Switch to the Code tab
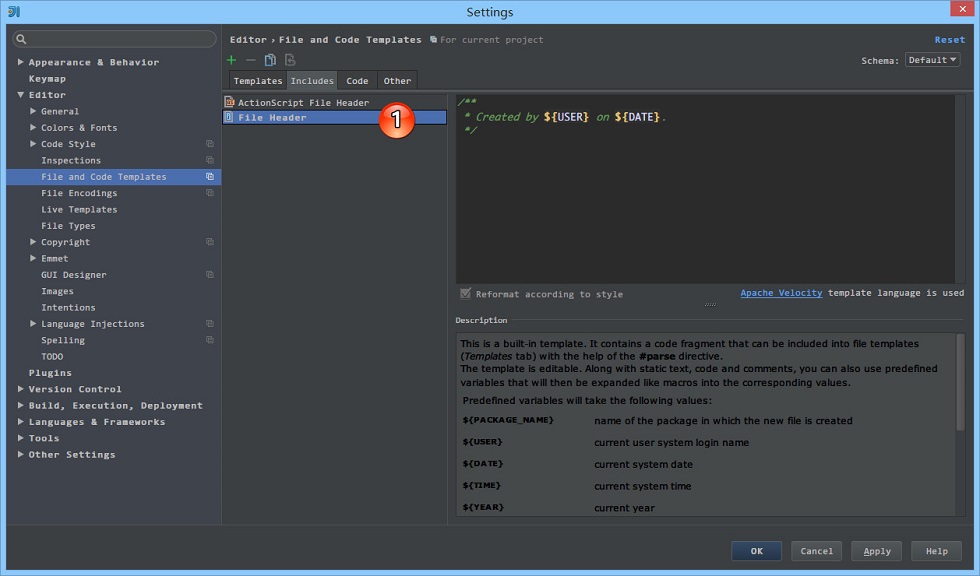 point(357,81)
